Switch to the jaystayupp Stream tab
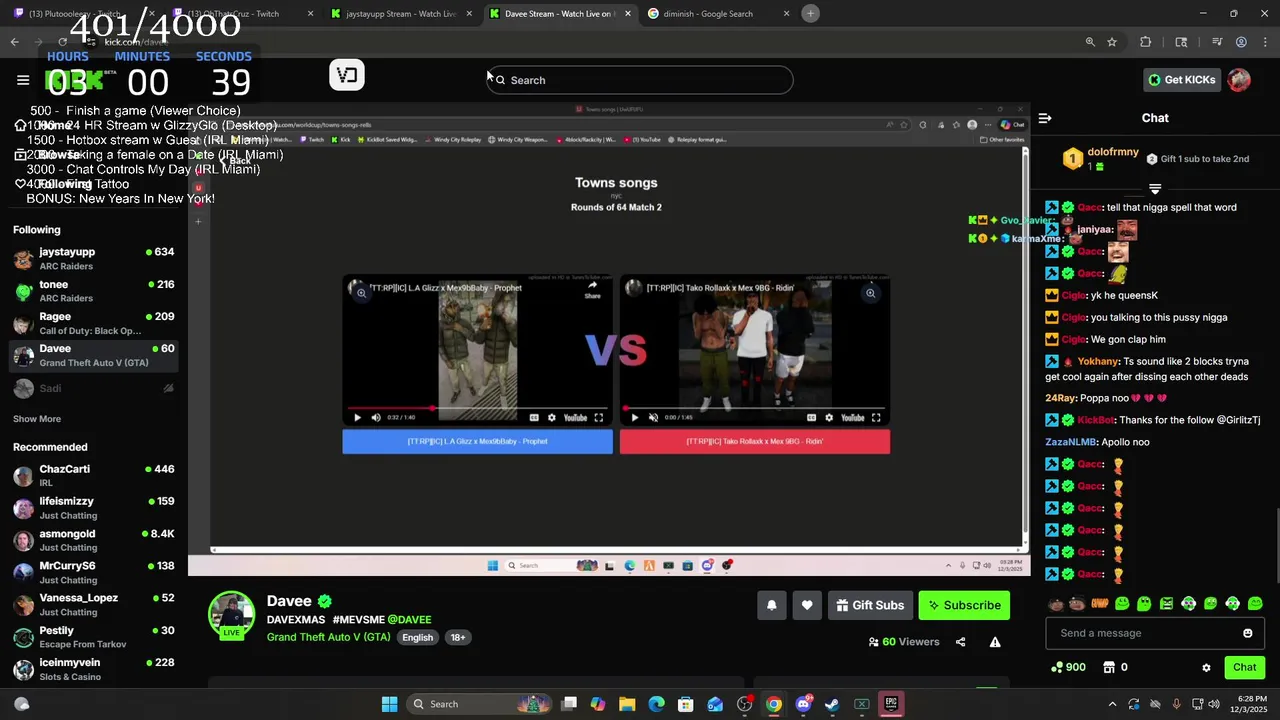Screen dimensions: 1280x720 401,14
